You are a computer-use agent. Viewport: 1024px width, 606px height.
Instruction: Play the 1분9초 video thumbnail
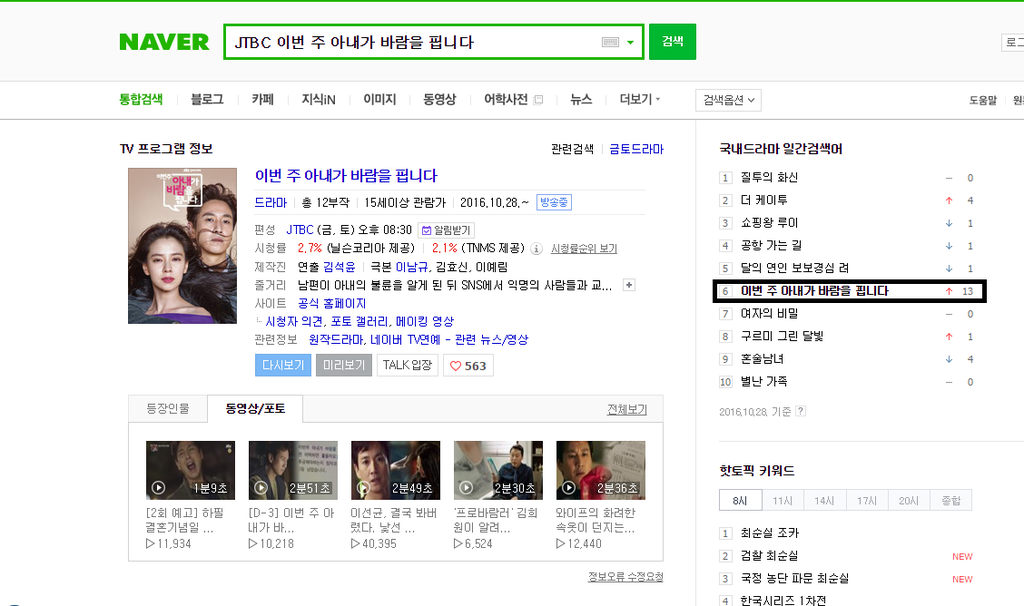pos(190,470)
